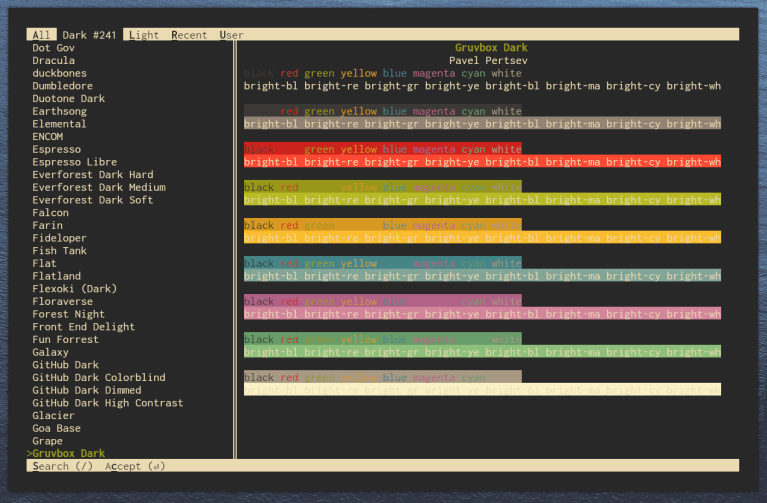
Task: Click Accept to apply the theme
Action: 135,466
